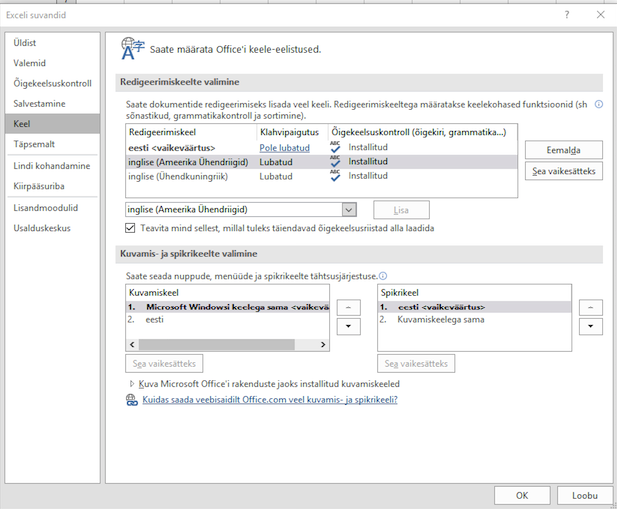The height and width of the screenshot is (509, 617).
Task: Click Lubatud in the inglise (Ühendkuningriik) row
Action: 276,176
